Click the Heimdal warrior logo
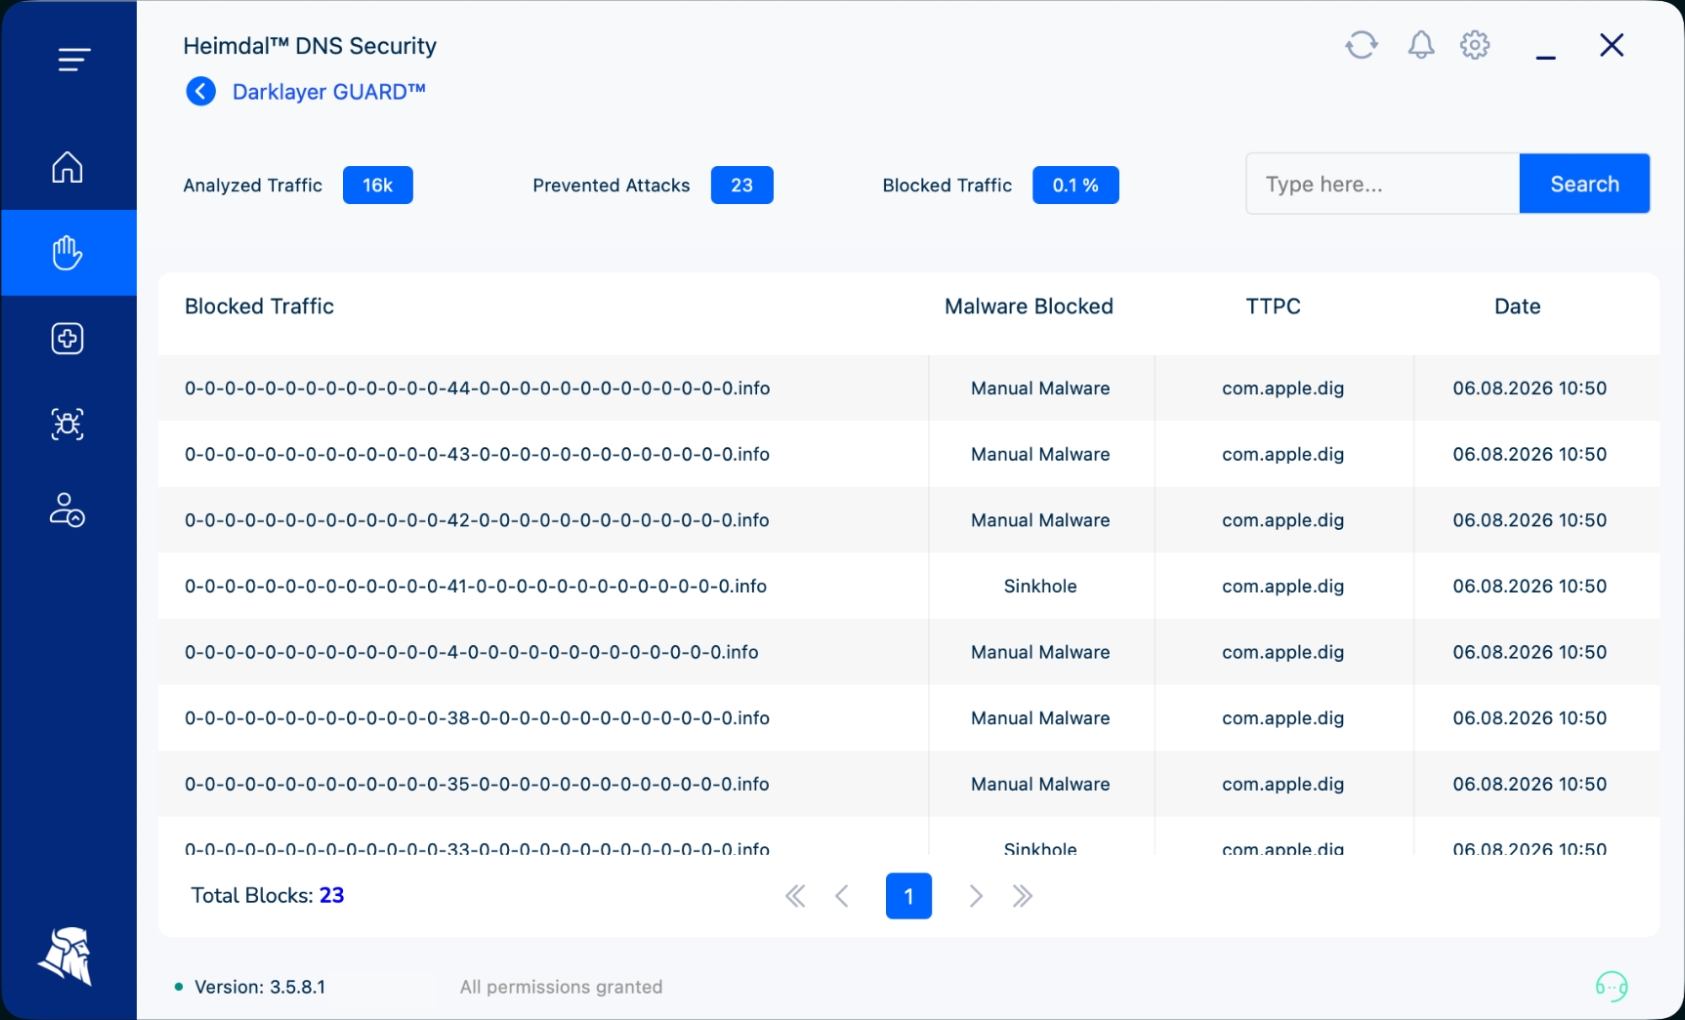1685x1020 pixels. pyautogui.click(x=66, y=956)
